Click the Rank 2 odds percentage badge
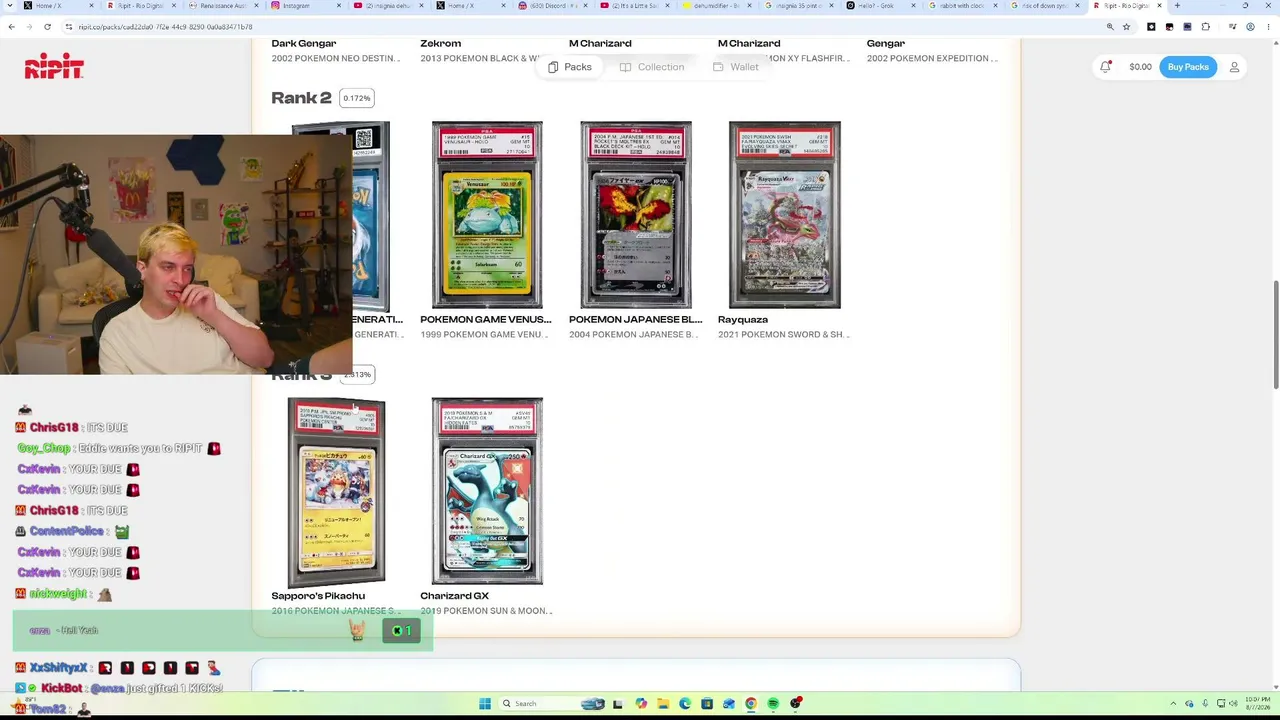This screenshot has height=720, width=1280. coord(357,98)
